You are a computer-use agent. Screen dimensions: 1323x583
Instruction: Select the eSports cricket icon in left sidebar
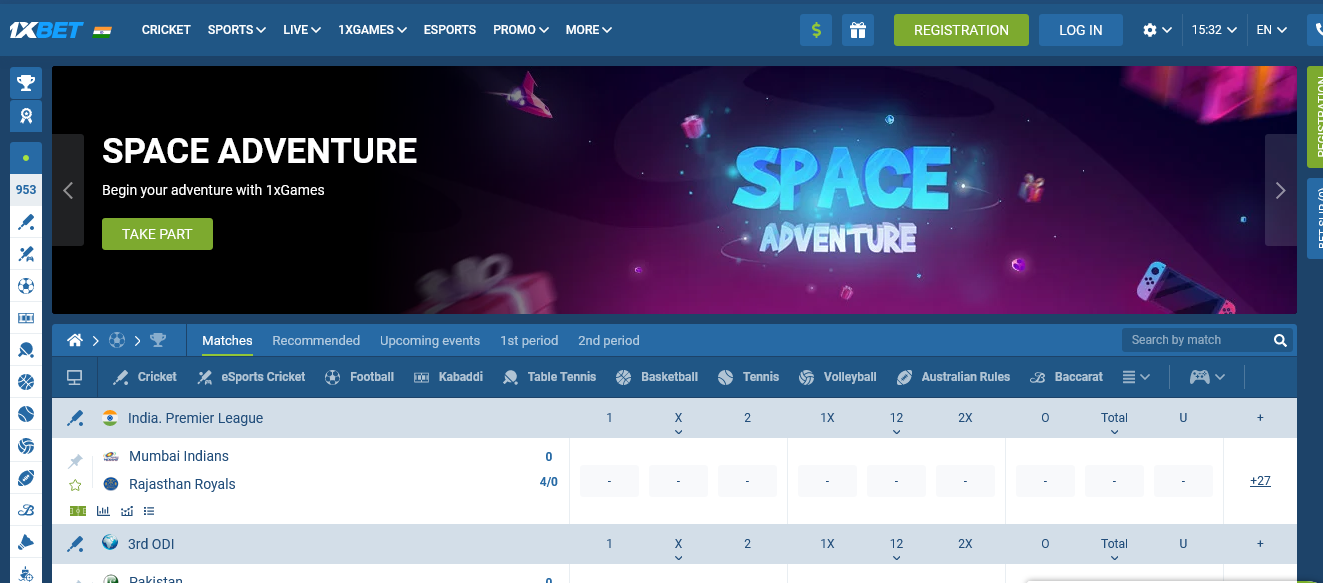[26, 254]
